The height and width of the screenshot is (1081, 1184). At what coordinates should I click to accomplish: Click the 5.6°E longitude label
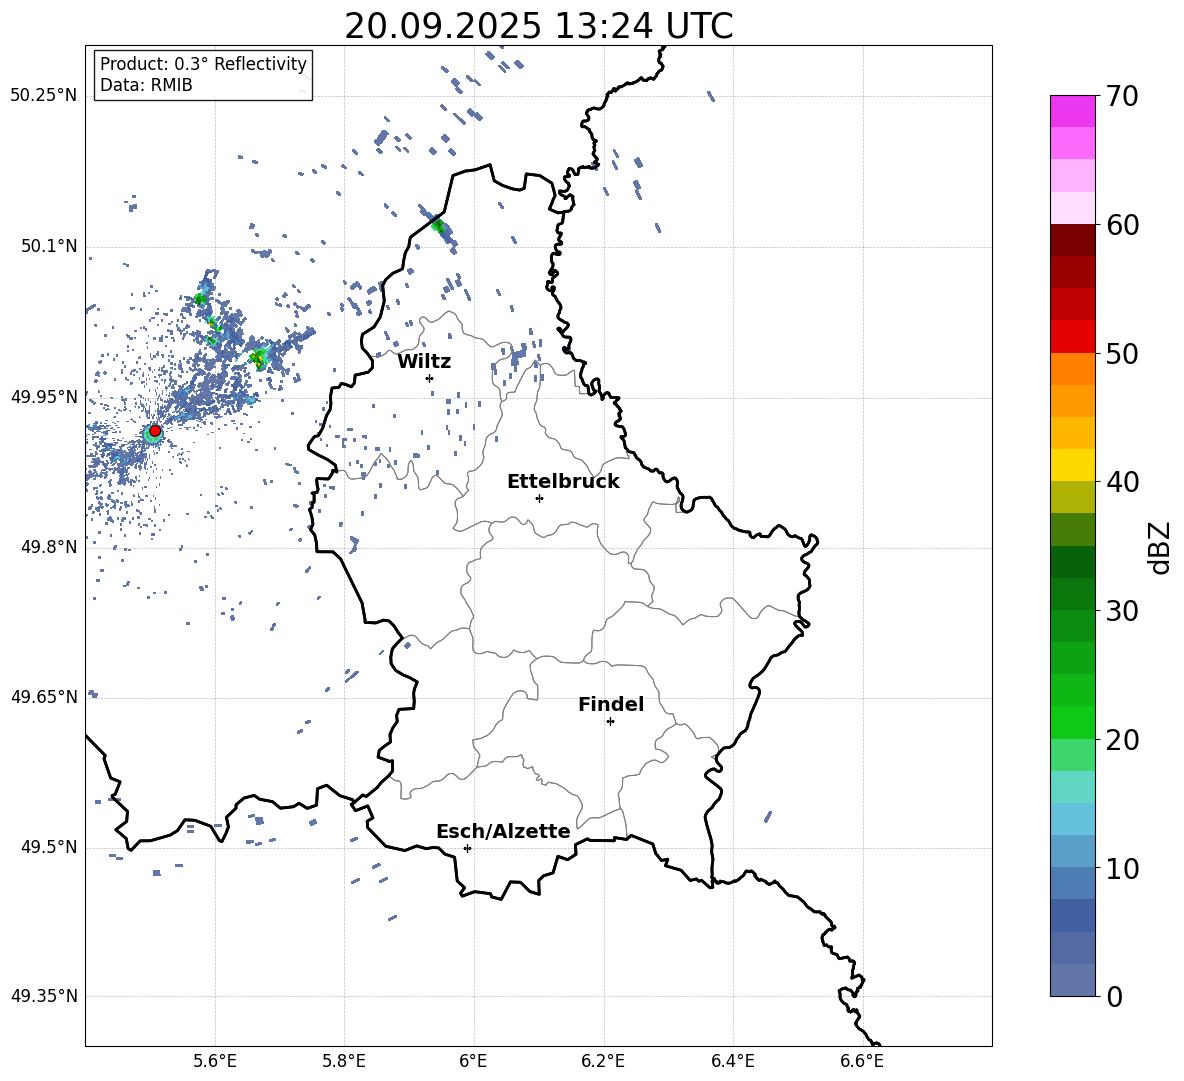pos(215,1061)
